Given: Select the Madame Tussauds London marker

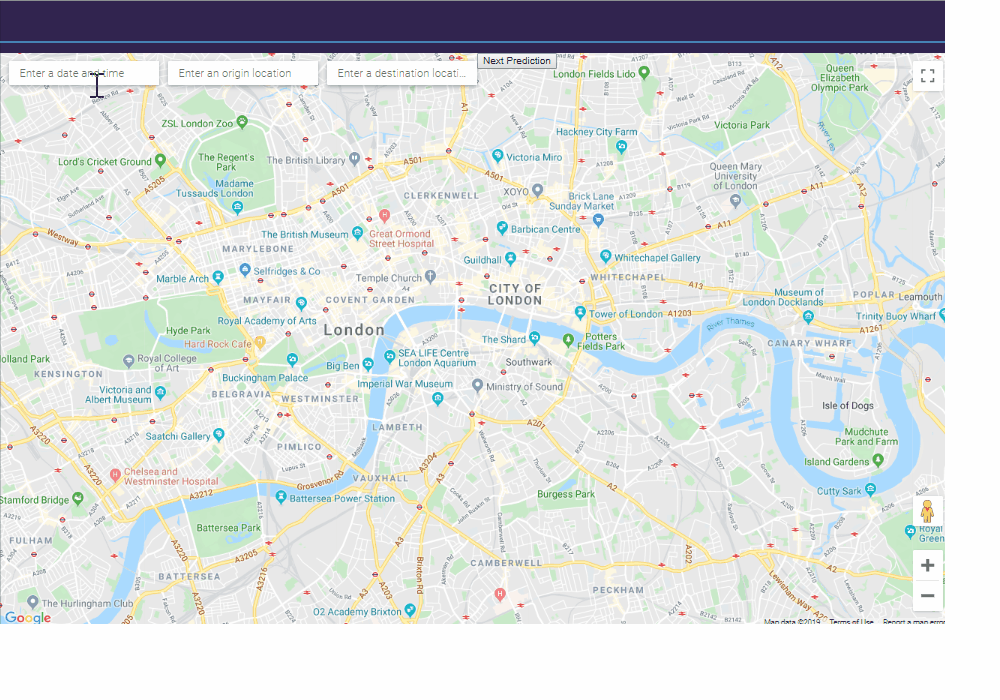Looking at the screenshot, I should click(238, 207).
